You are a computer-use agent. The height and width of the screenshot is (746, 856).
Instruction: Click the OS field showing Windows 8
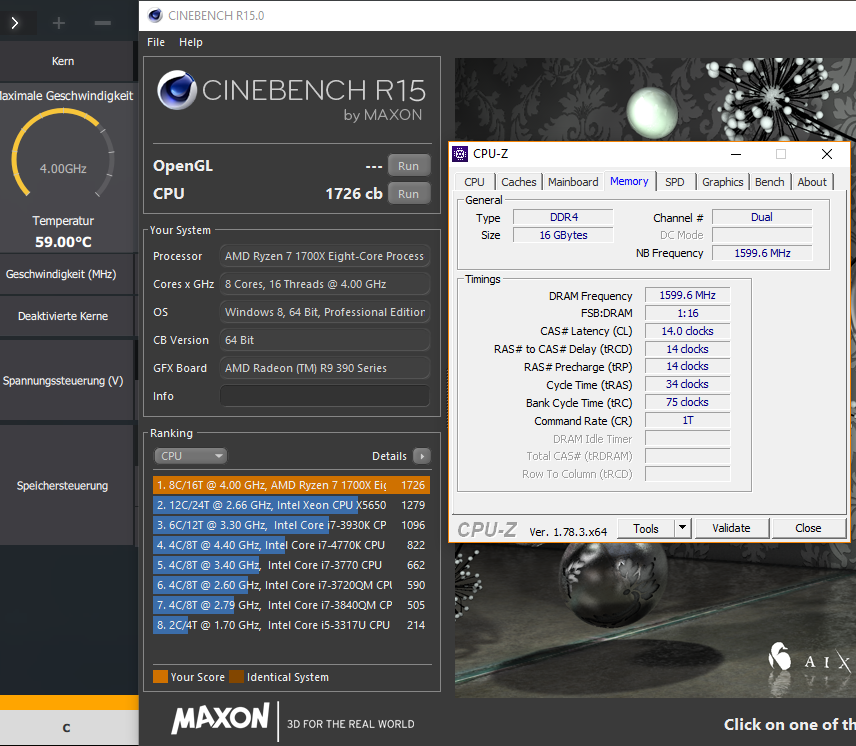325,312
